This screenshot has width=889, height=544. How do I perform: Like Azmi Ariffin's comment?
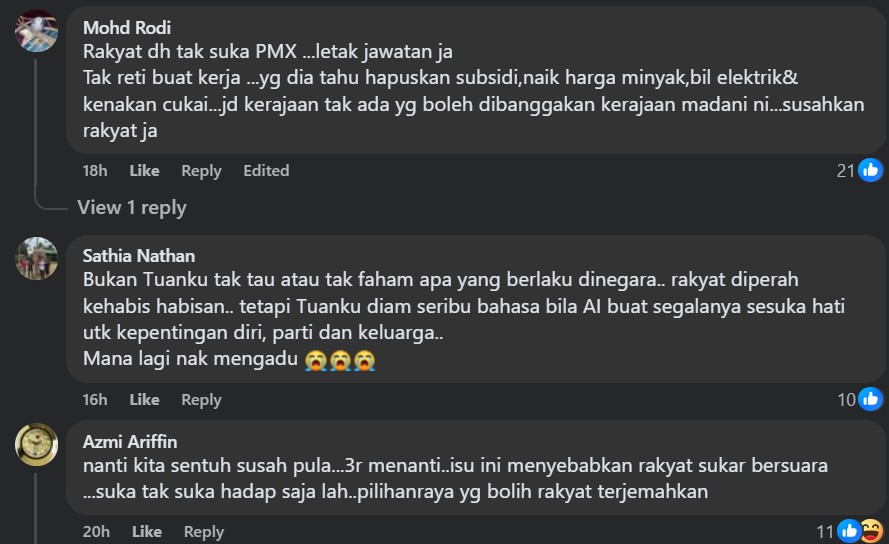click(147, 532)
